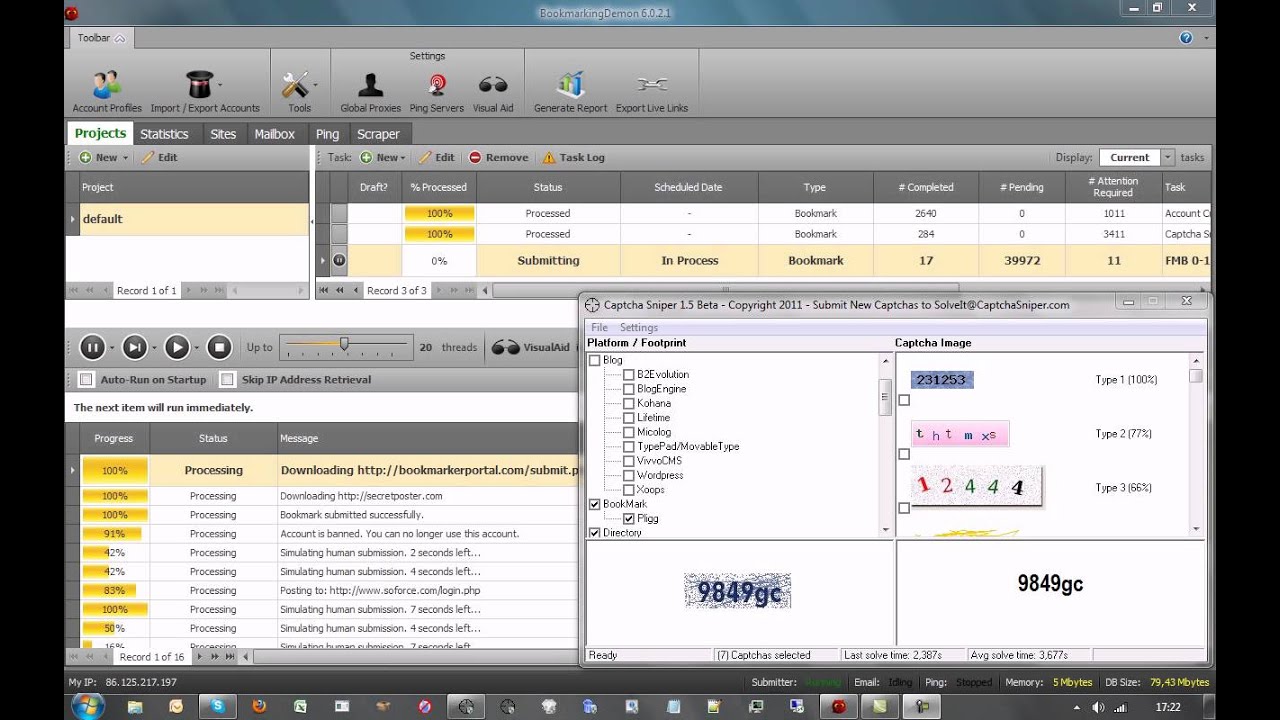Open the New project dropdown arrow

[126, 157]
